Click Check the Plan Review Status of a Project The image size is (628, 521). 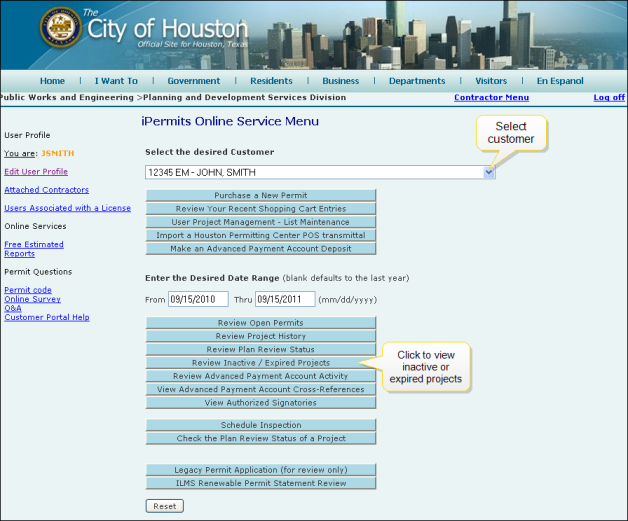[x=261, y=438]
